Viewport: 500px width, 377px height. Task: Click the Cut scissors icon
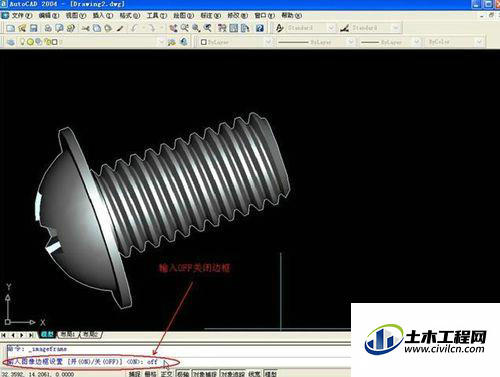(85, 28)
